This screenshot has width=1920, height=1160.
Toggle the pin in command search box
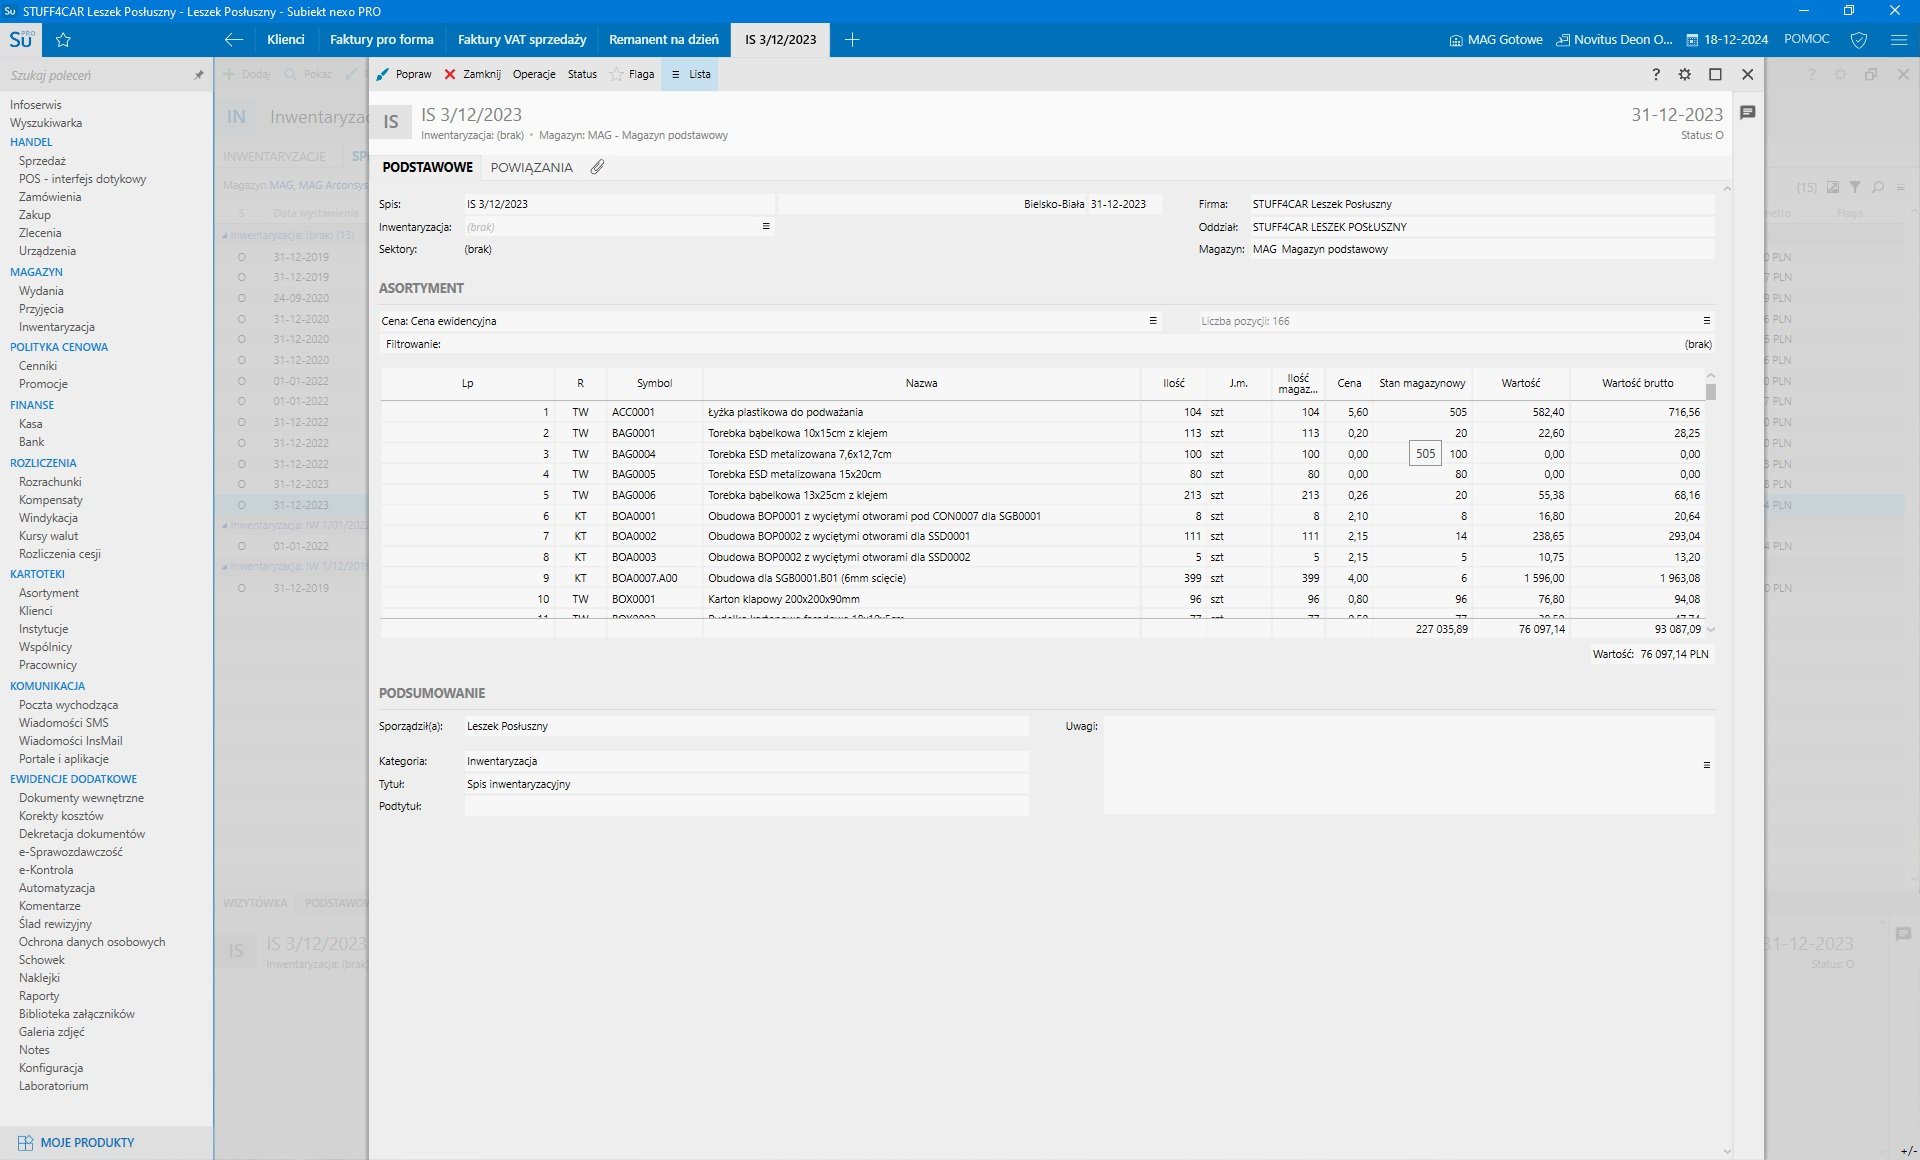coord(198,75)
